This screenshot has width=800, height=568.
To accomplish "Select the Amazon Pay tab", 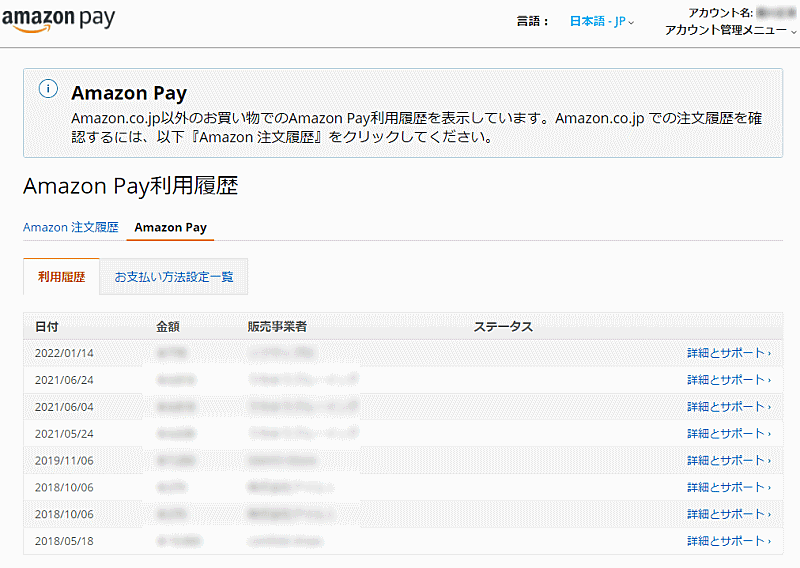I will coord(170,227).
